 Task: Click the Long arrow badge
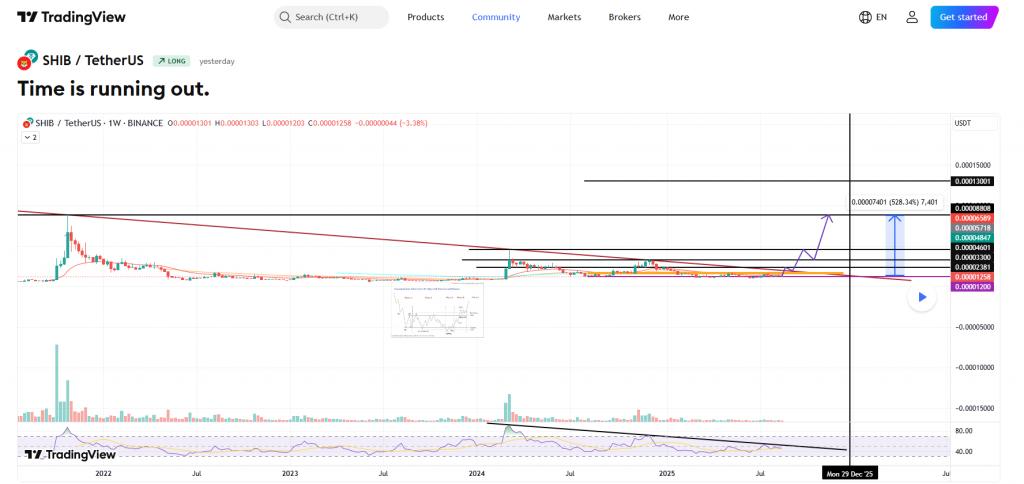tap(172, 61)
